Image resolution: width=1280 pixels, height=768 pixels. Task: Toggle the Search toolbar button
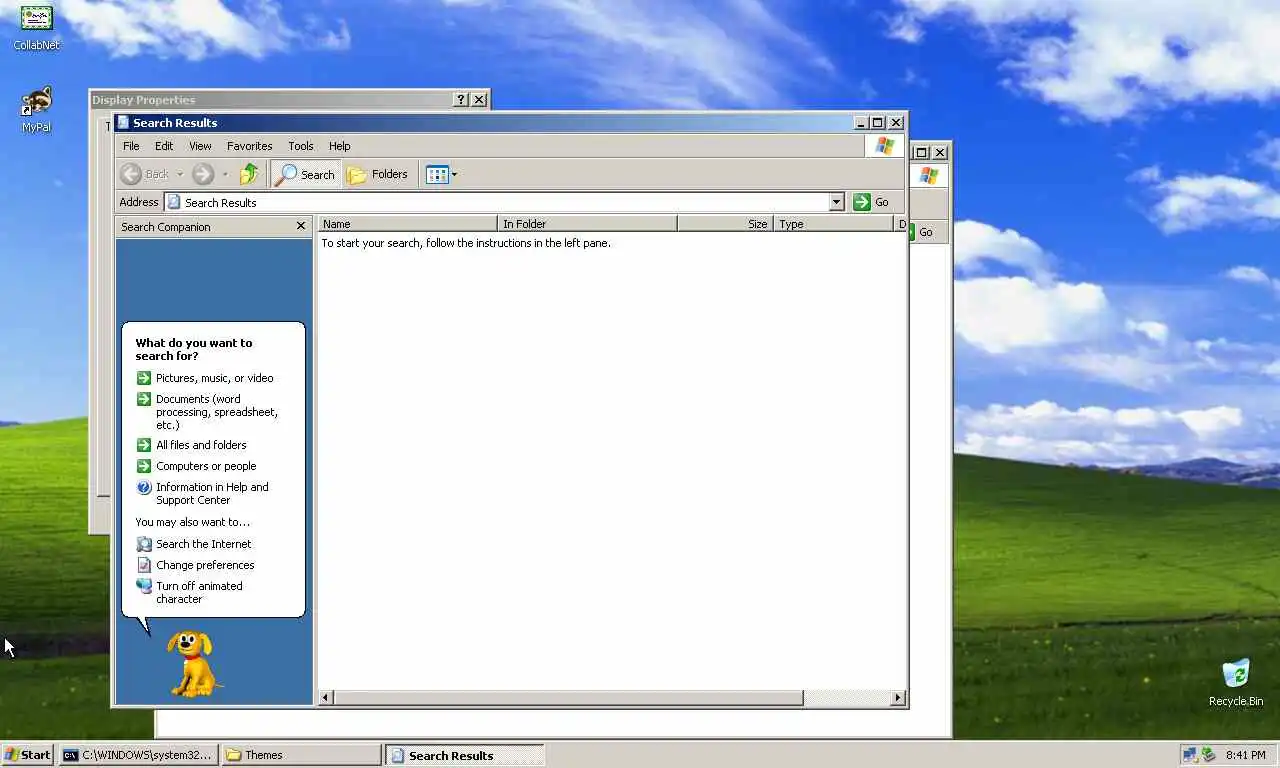point(306,174)
